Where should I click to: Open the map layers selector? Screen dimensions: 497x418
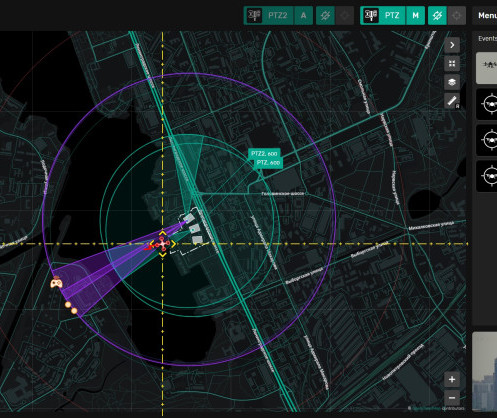pyautogui.click(x=452, y=82)
